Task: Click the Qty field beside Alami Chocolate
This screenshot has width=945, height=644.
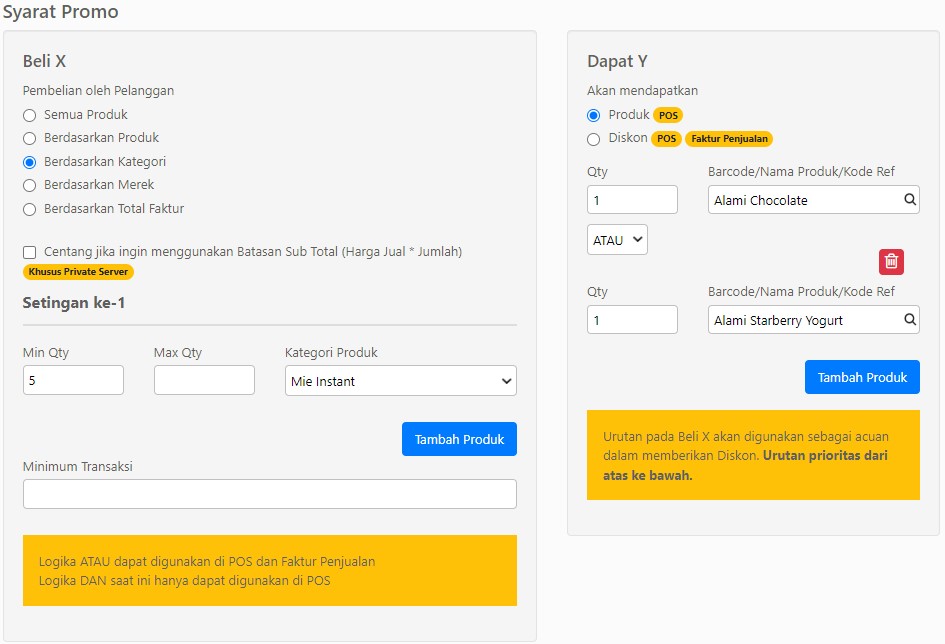Action: pyautogui.click(x=632, y=199)
